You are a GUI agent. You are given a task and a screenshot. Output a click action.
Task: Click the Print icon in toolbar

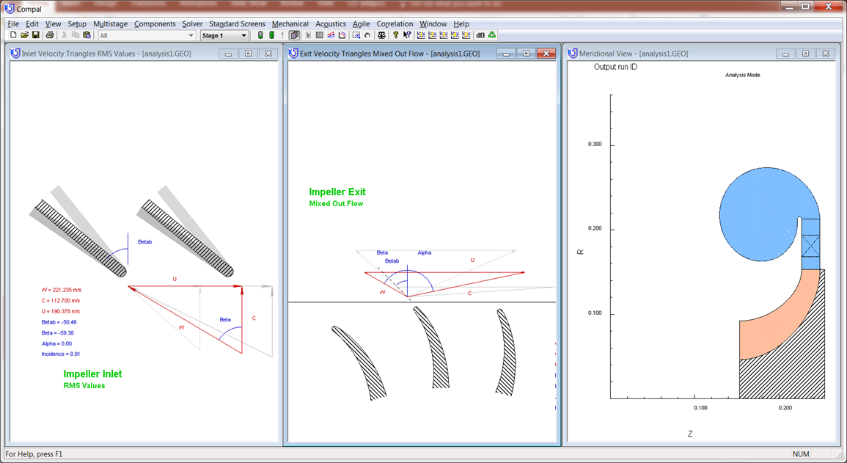click(x=50, y=35)
